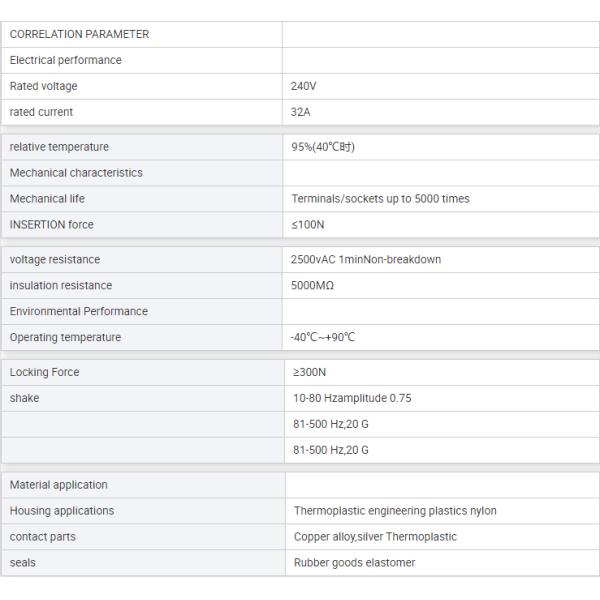Click the 2500vAC 1minNon-breakdown value
The height and width of the screenshot is (600, 600).
point(366,259)
